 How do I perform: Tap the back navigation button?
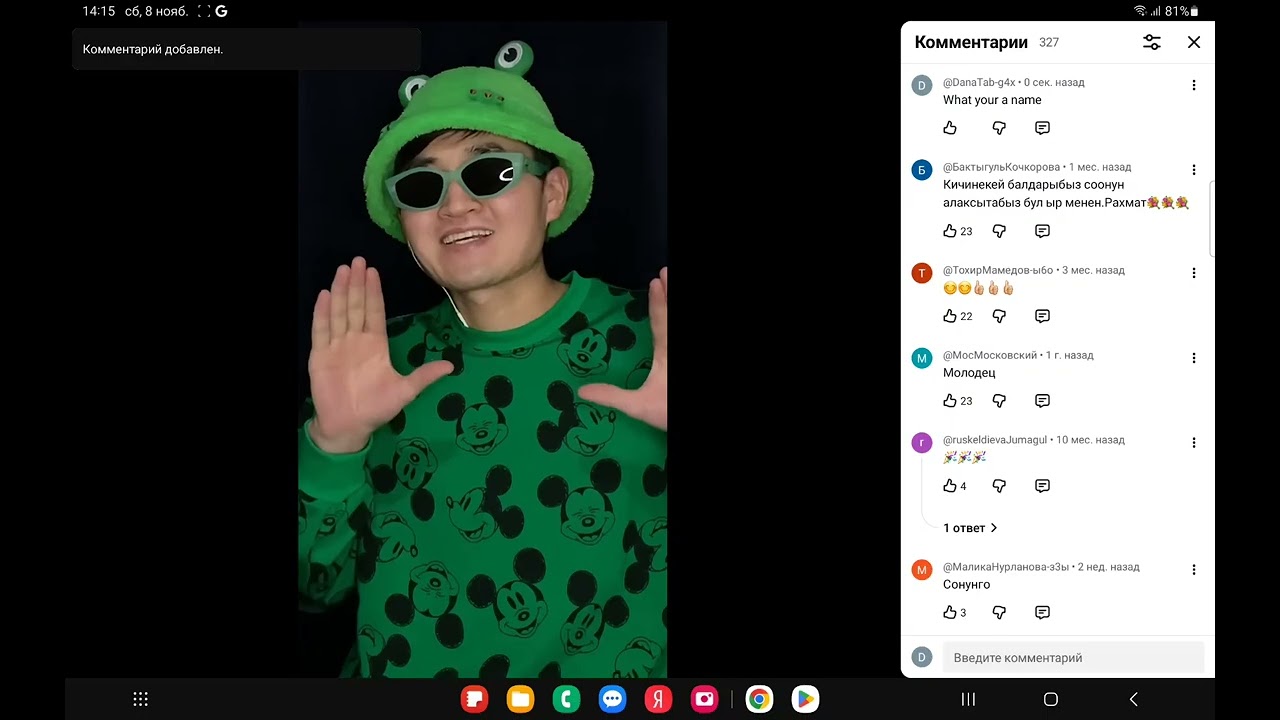pos(1133,700)
